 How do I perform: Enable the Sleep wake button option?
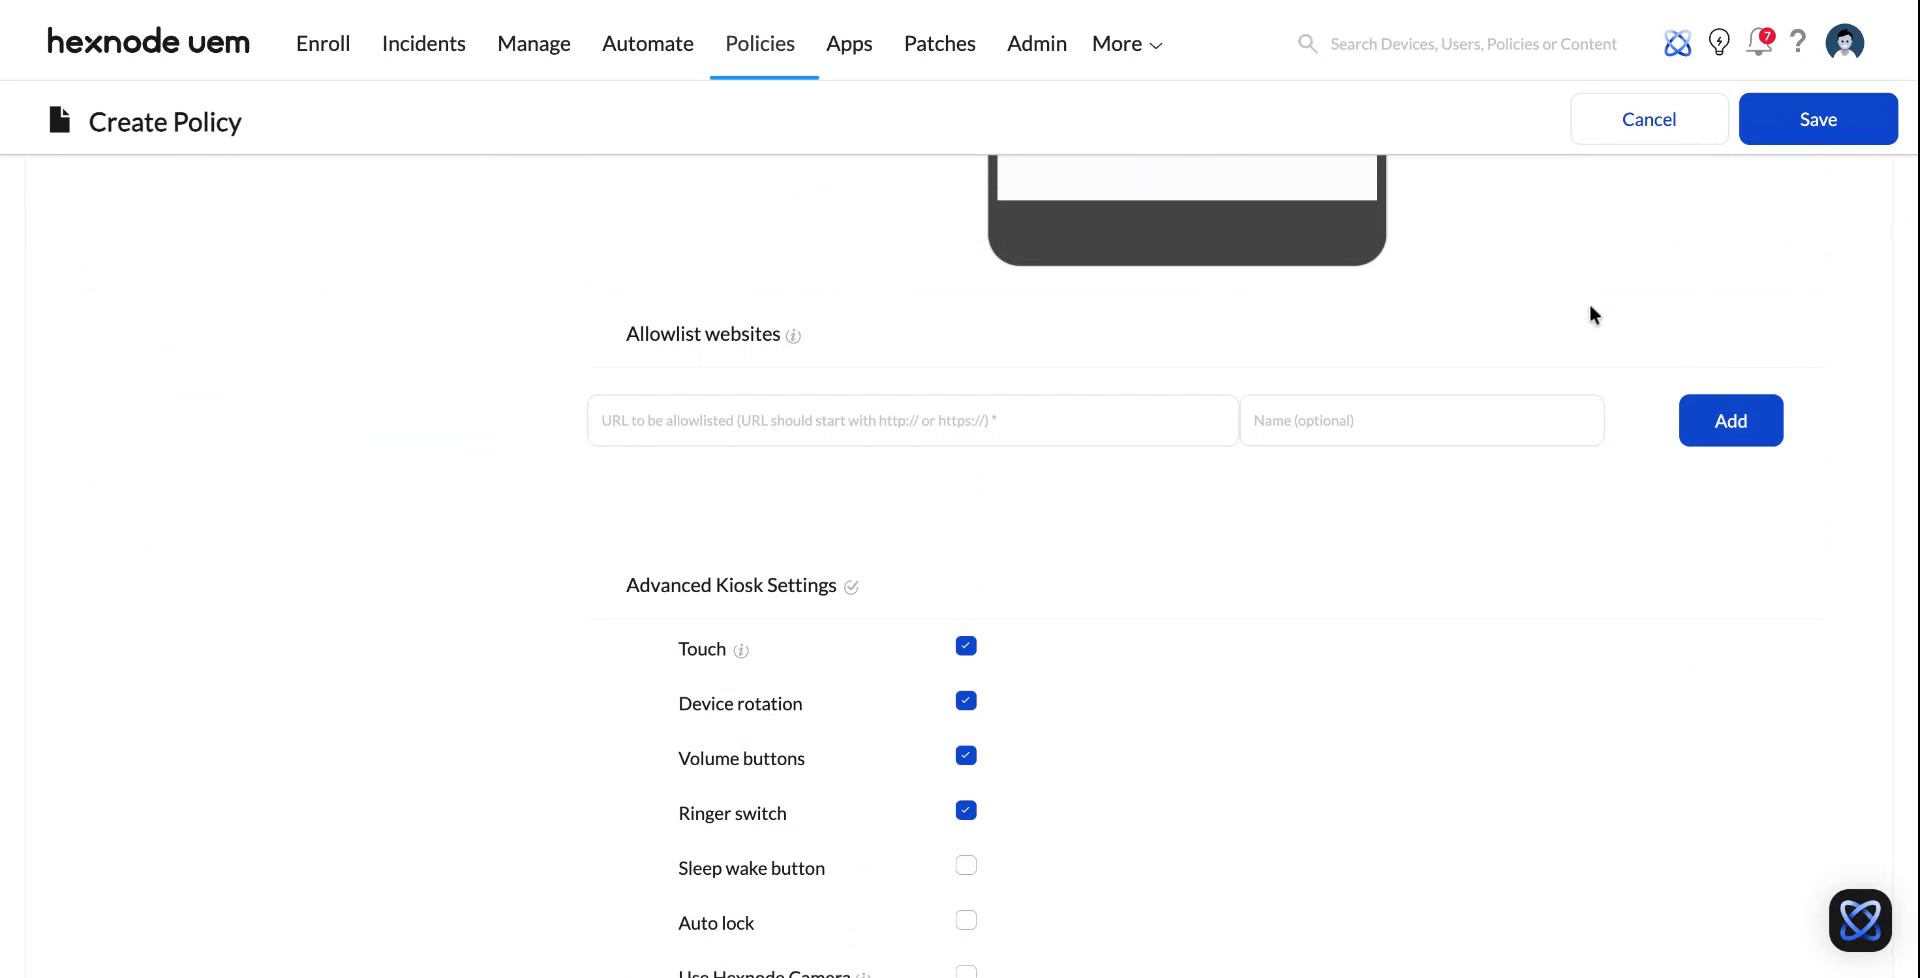[x=965, y=864]
